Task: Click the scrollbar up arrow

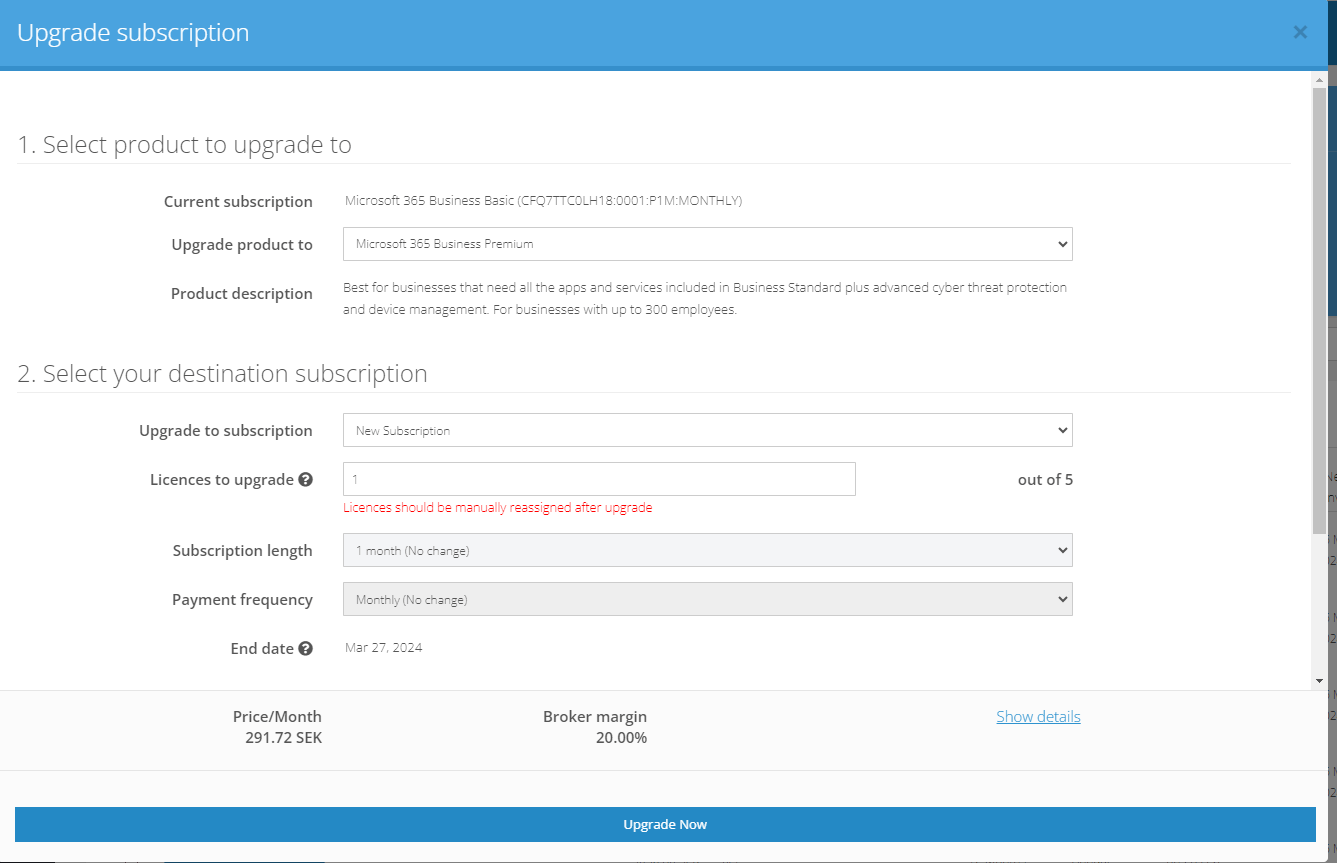Action: point(1319,78)
